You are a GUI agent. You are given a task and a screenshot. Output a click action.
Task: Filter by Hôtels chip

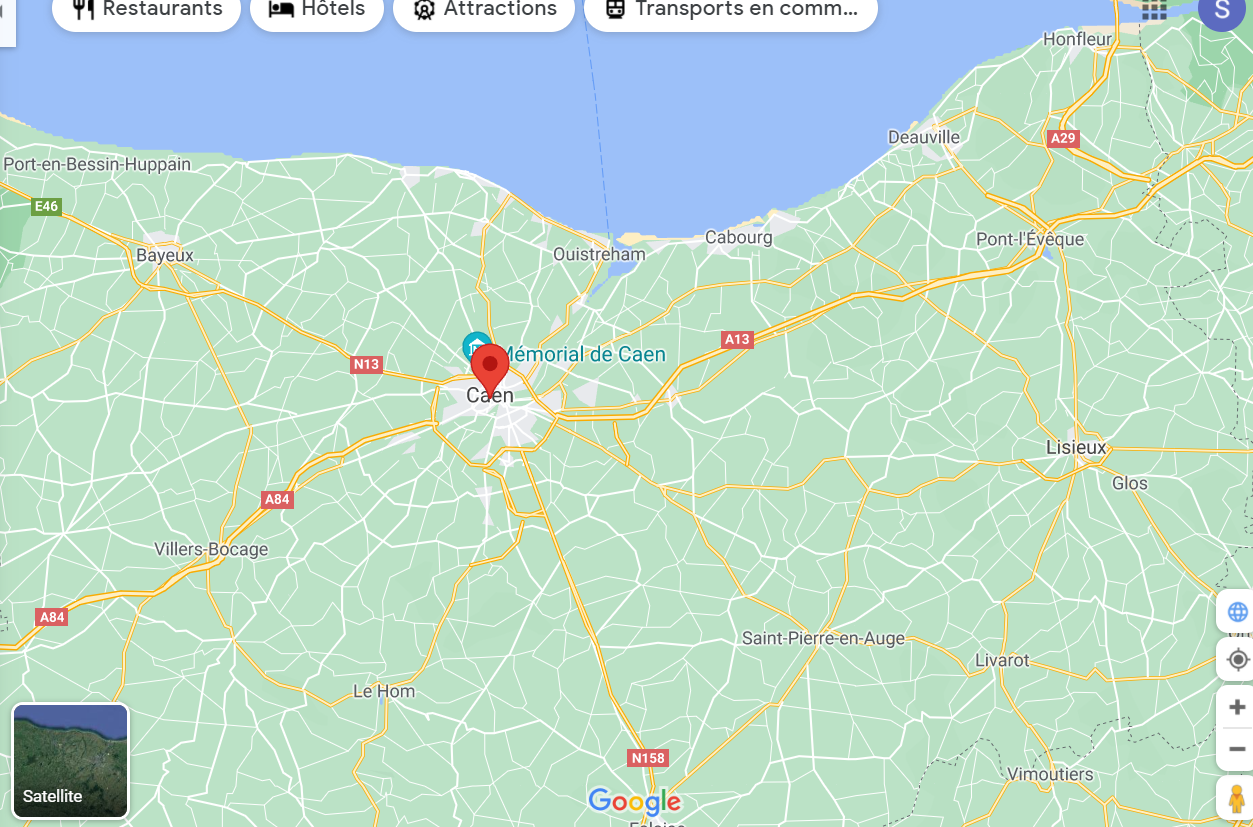[317, 10]
